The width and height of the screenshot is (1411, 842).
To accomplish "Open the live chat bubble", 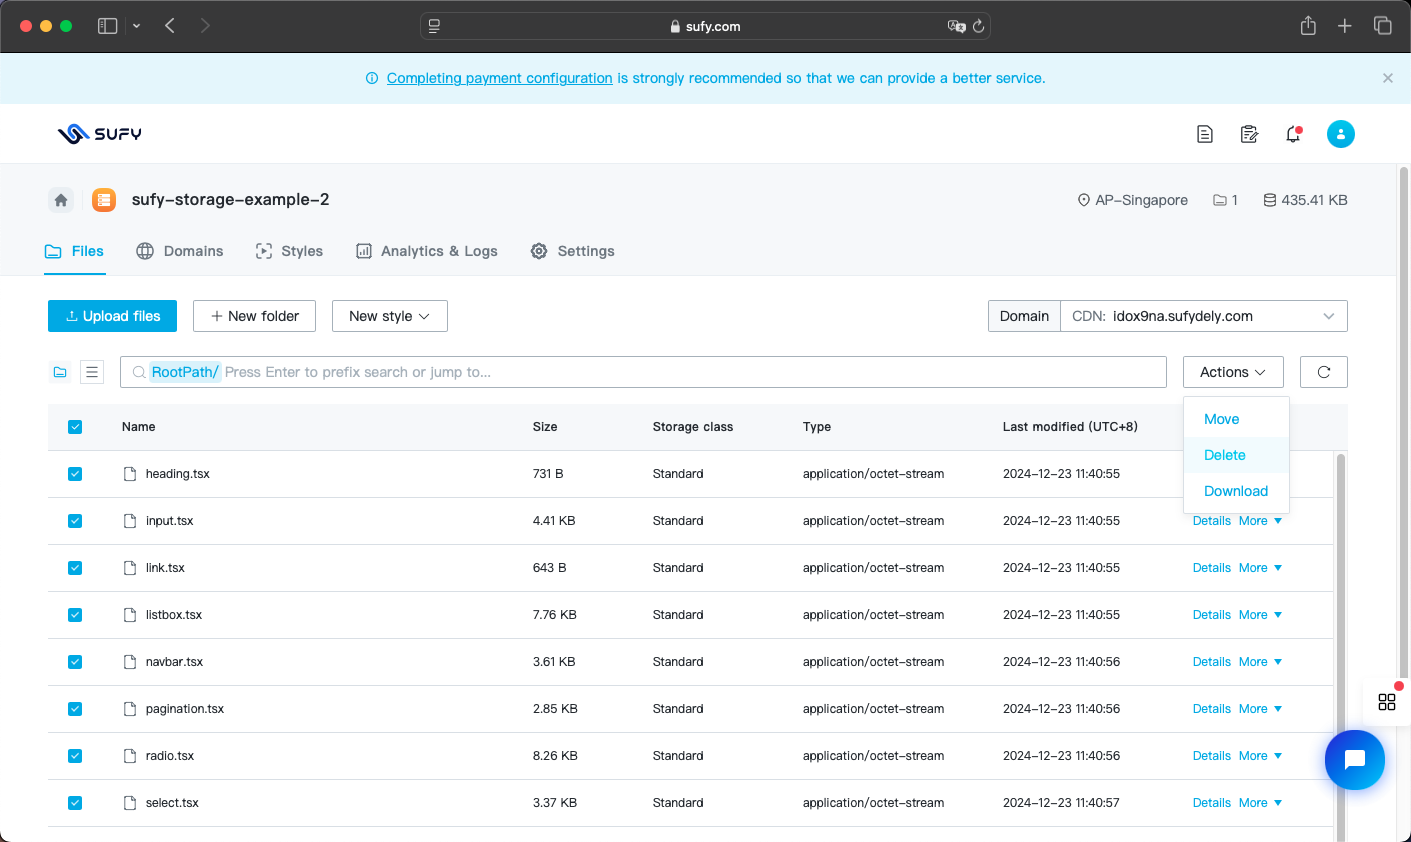I will tap(1355, 760).
